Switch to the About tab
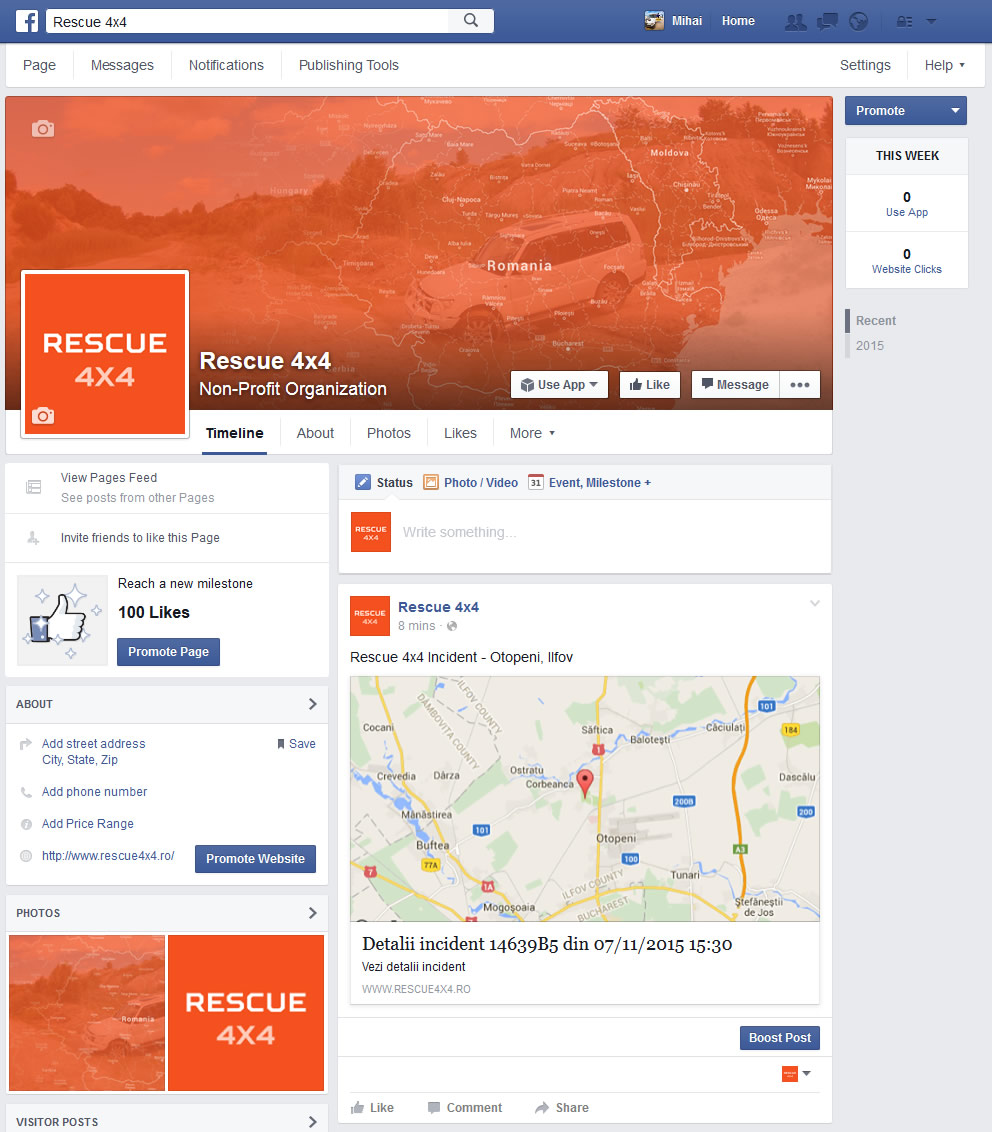 pyautogui.click(x=315, y=433)
